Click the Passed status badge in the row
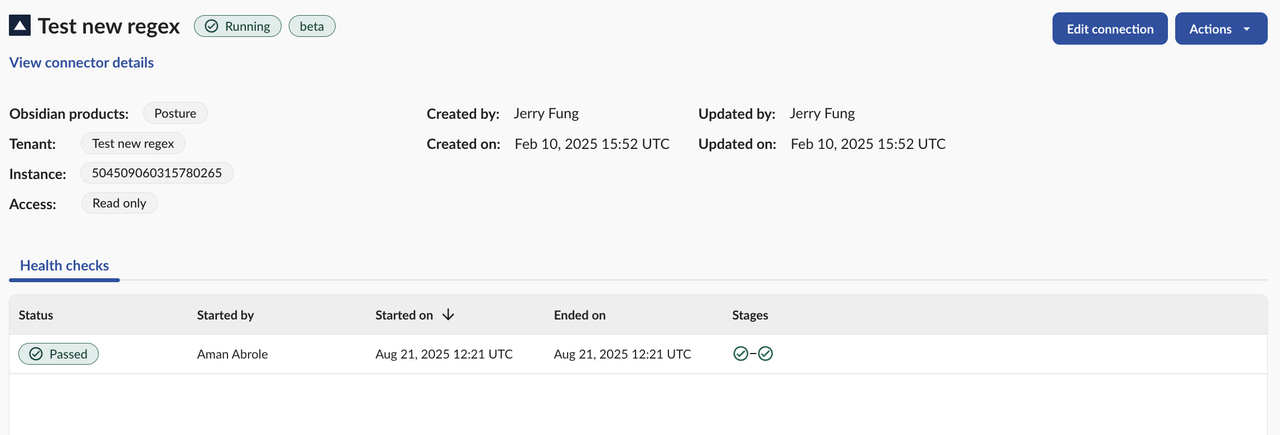The height and width of the screenshot is (435, 1280). pos(59,354)
